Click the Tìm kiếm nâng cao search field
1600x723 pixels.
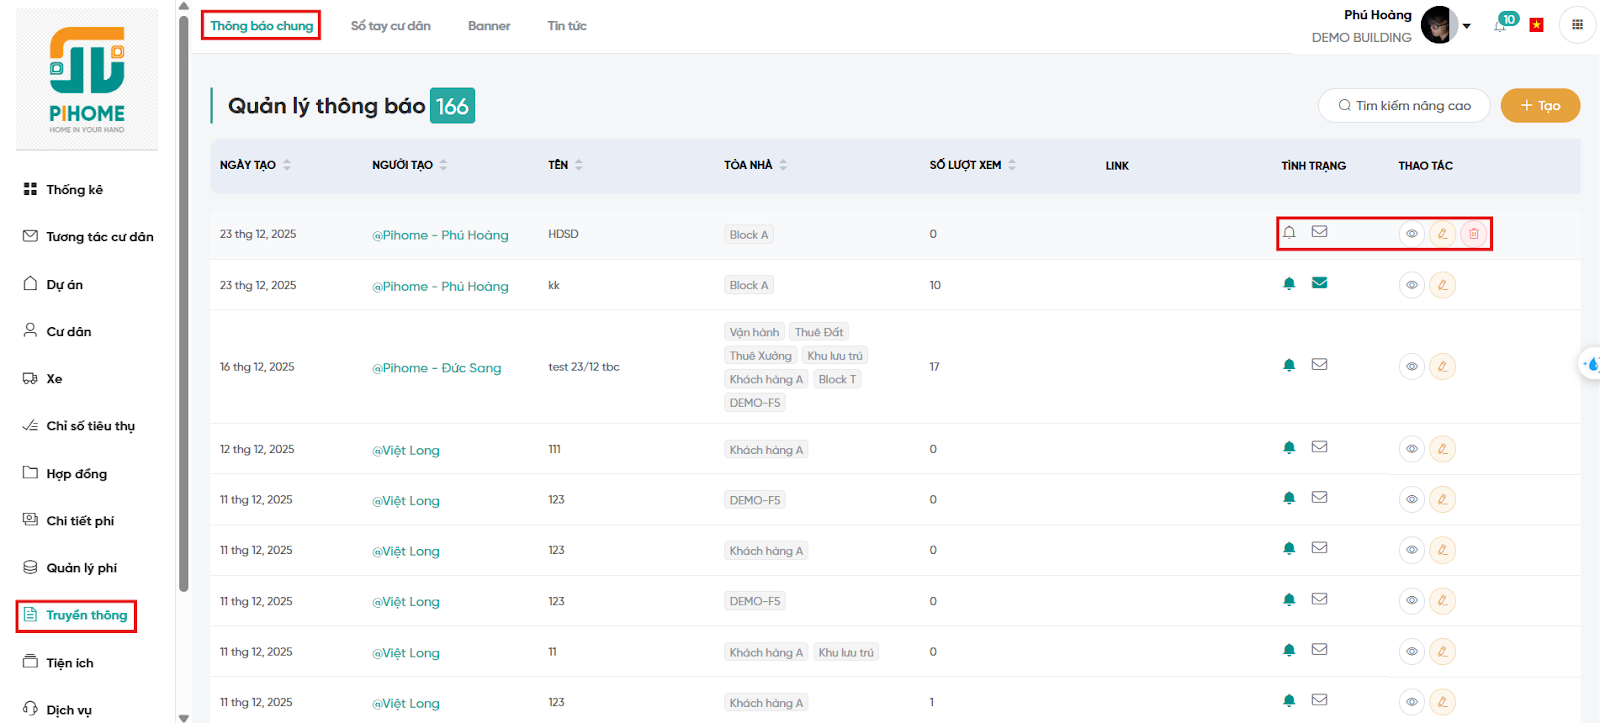(x=1404, y=106)
